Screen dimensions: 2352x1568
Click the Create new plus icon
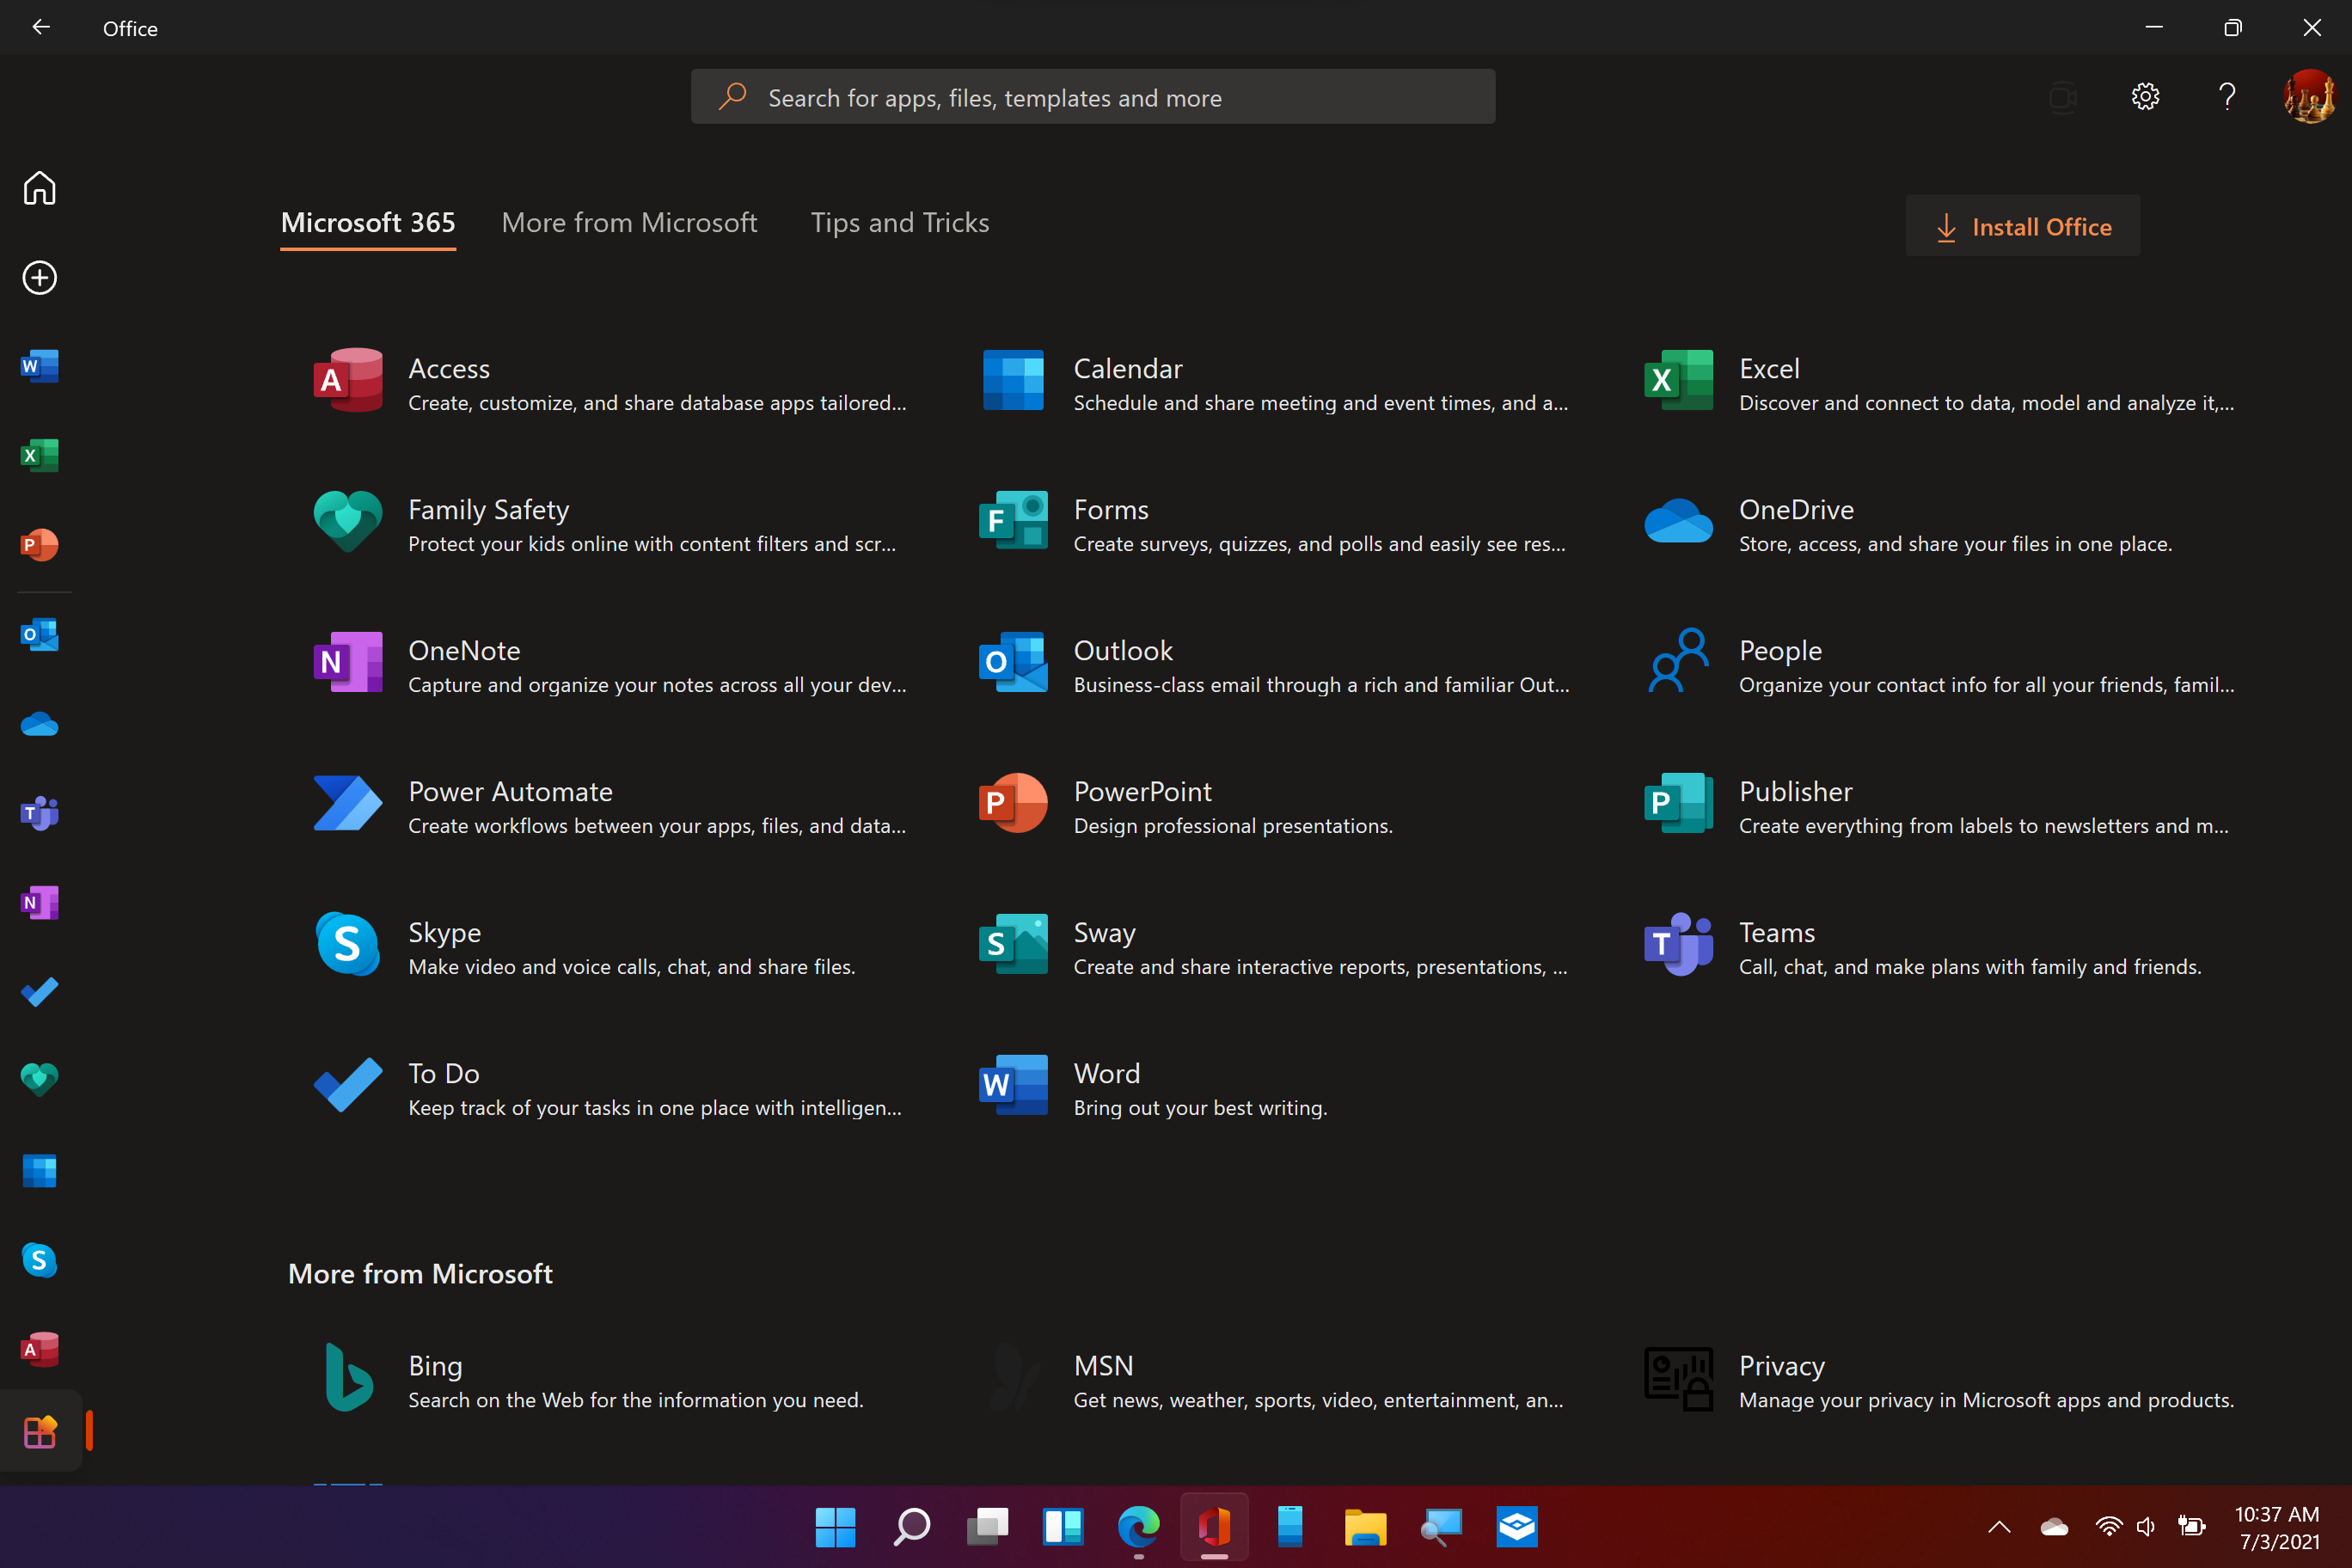pyautogui.click(x=39, y=278)
